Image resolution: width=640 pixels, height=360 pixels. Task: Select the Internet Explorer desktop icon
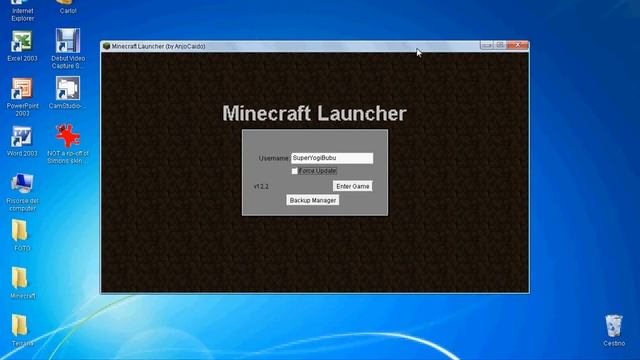pos(22,11)
